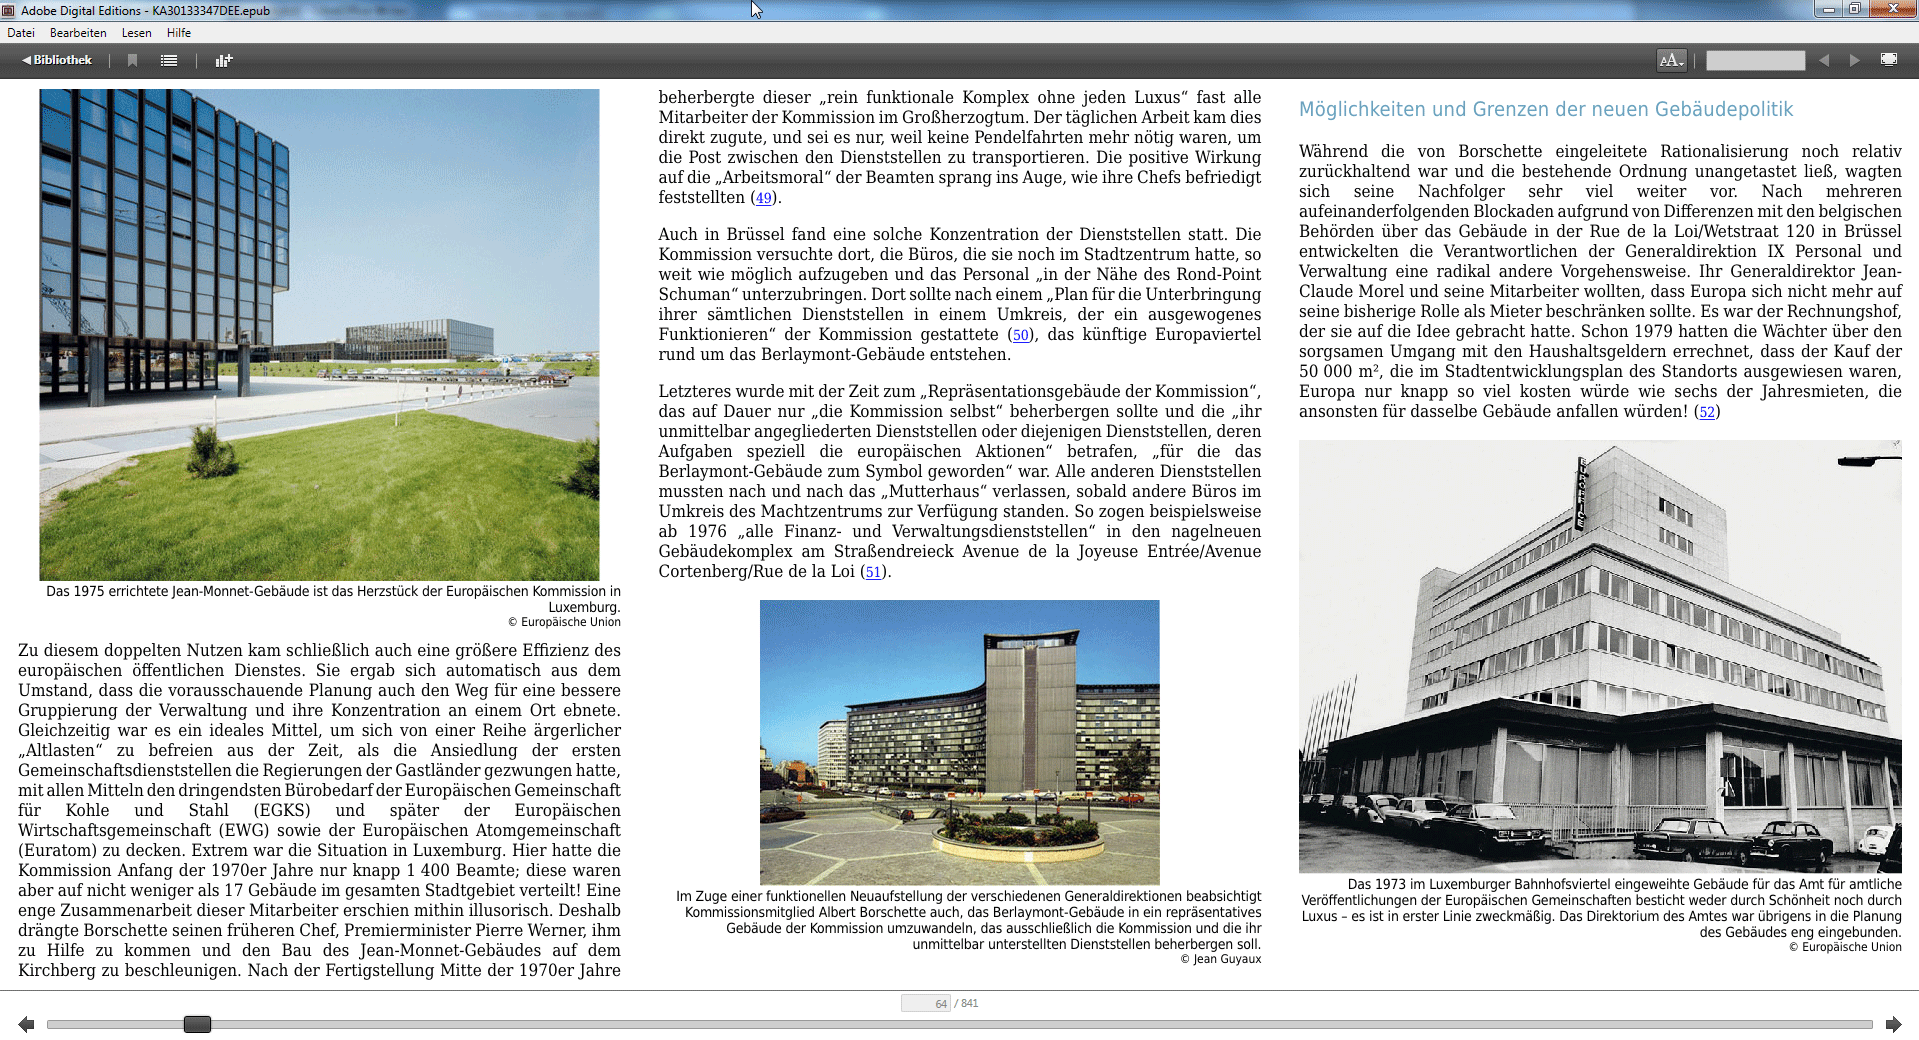Open the Datei menu
Screen dimensions: 1919x1040
coord(21,33)
